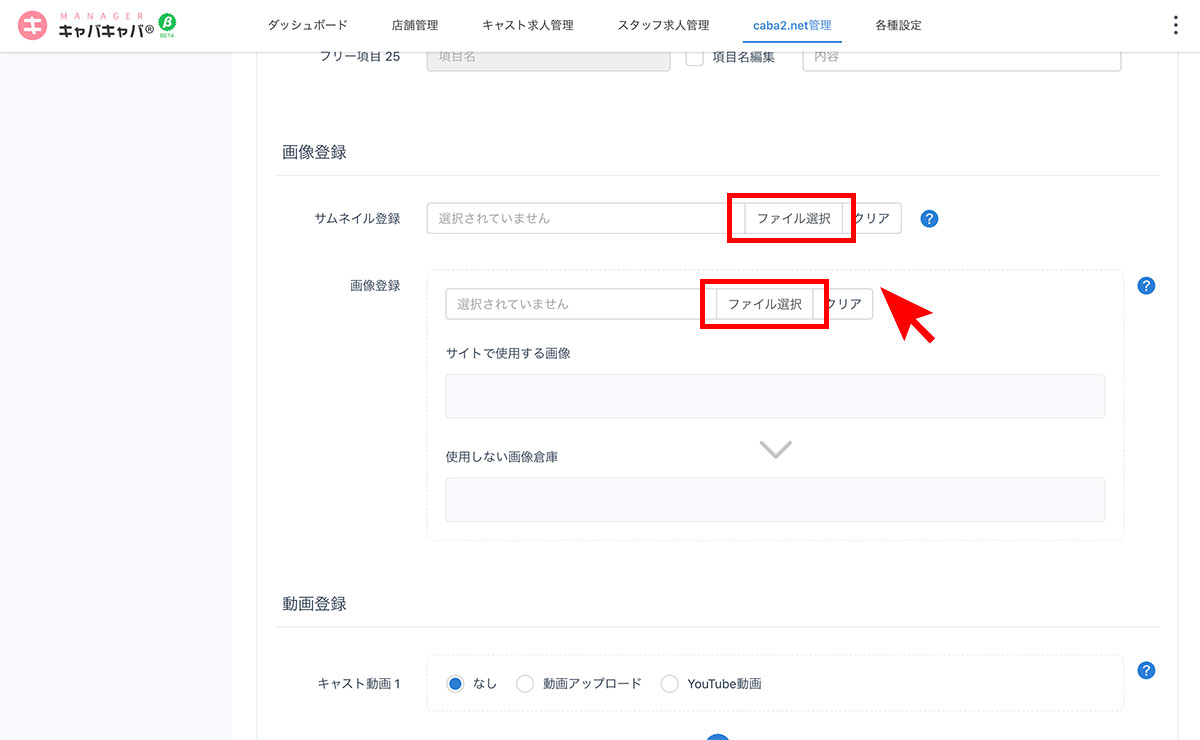The width and height of the screenshot is (1200, 740).
Task: Open the three-dot menu in the header
Action: click(x=1176, y=26)
